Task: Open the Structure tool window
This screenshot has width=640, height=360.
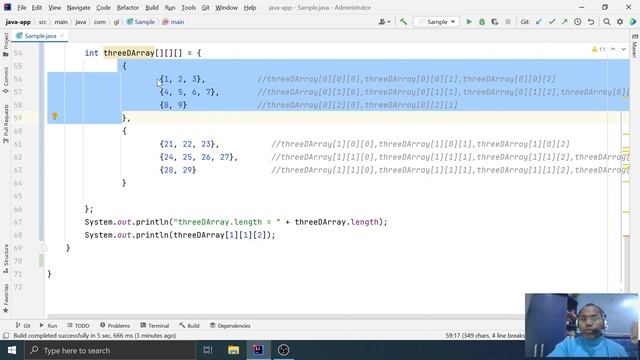Action: 6,259
